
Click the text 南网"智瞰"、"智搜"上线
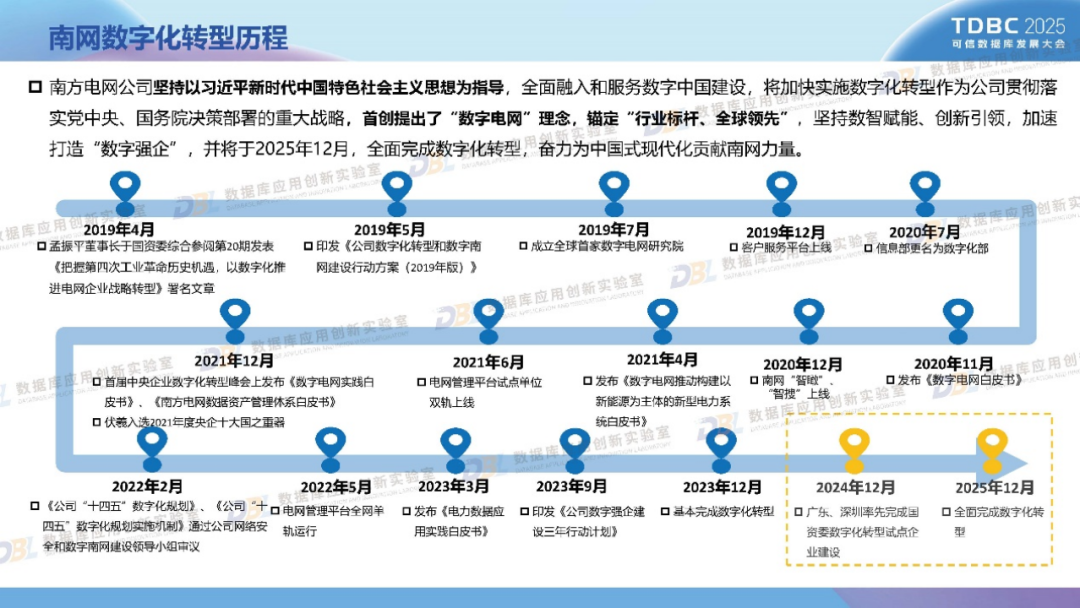[x=799, y=387]
